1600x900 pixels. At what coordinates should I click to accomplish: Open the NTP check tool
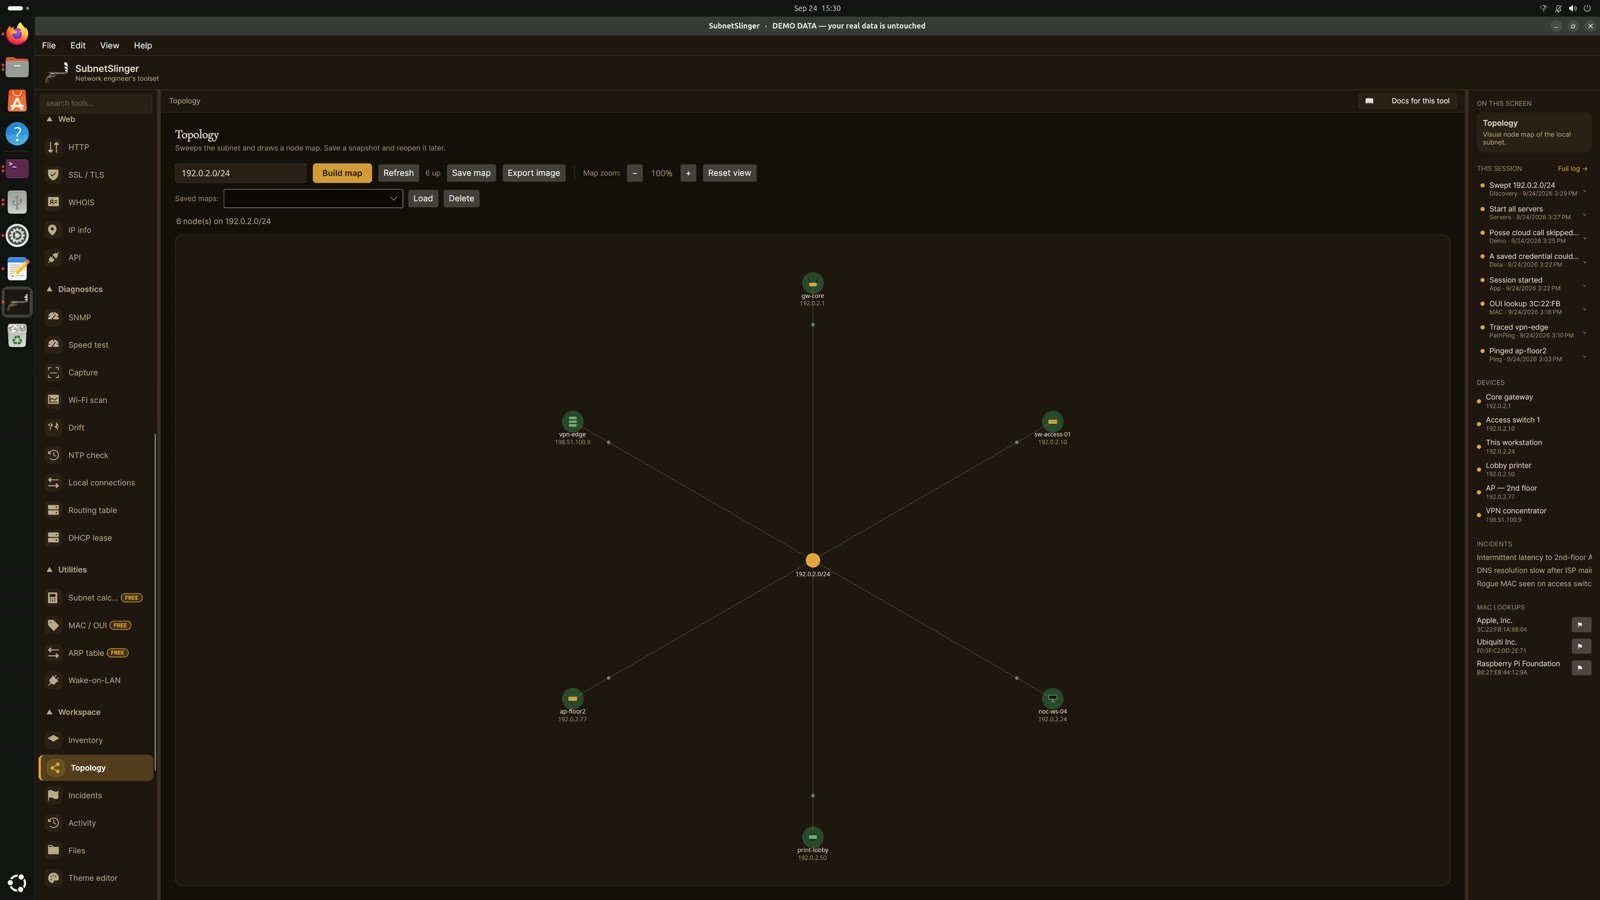96,455
